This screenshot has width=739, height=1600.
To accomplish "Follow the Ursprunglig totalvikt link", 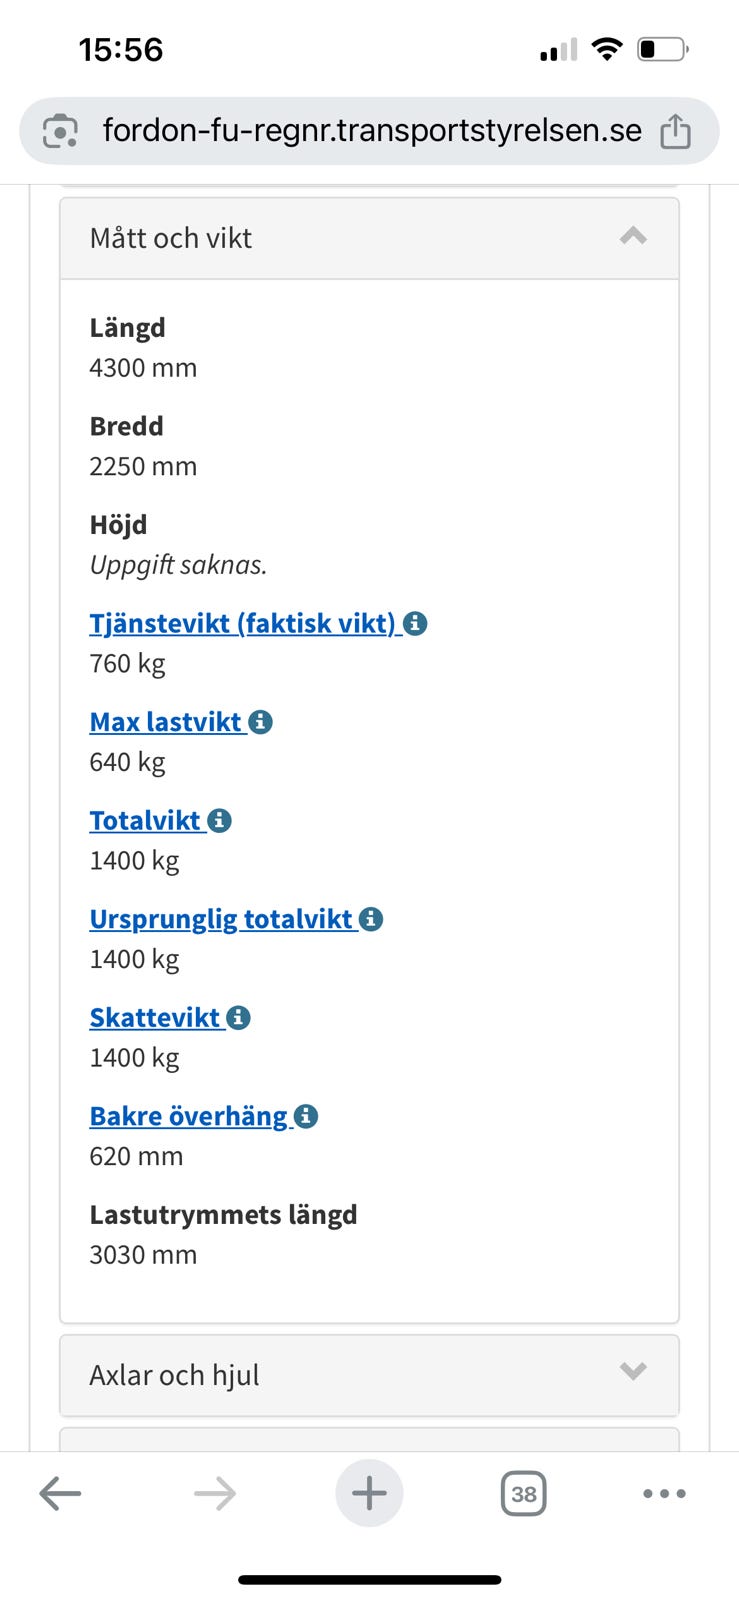I will point(221,919).
